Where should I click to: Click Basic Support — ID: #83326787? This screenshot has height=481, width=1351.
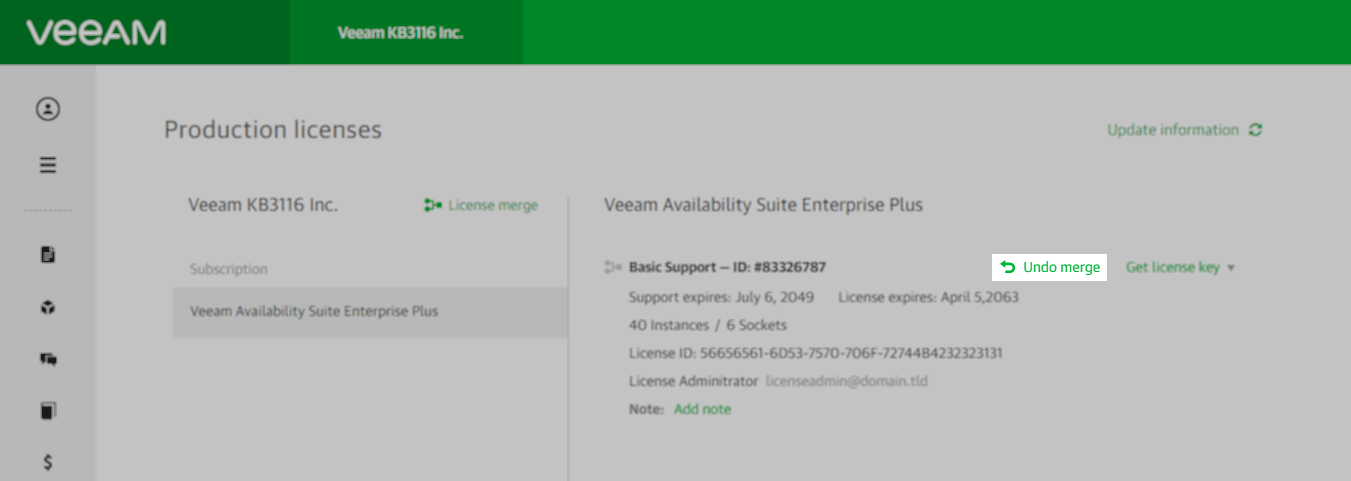[x=727, y=267]
